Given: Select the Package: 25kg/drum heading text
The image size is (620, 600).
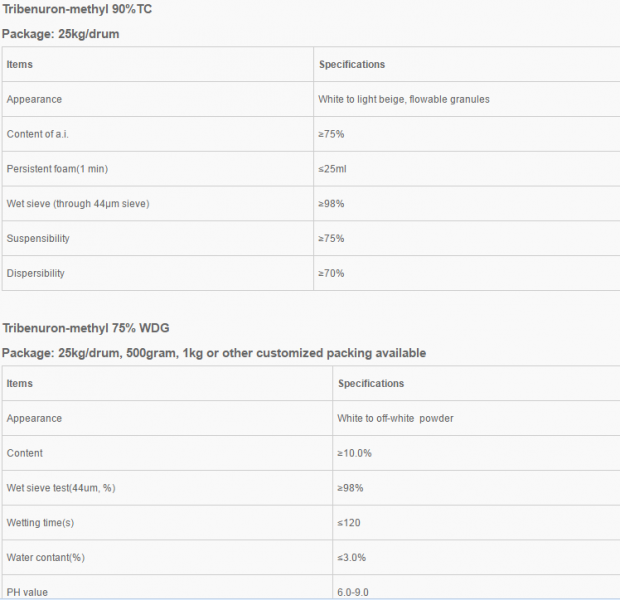Looking at the screenshot, I should pyautogui.click(x=60, y=34).
